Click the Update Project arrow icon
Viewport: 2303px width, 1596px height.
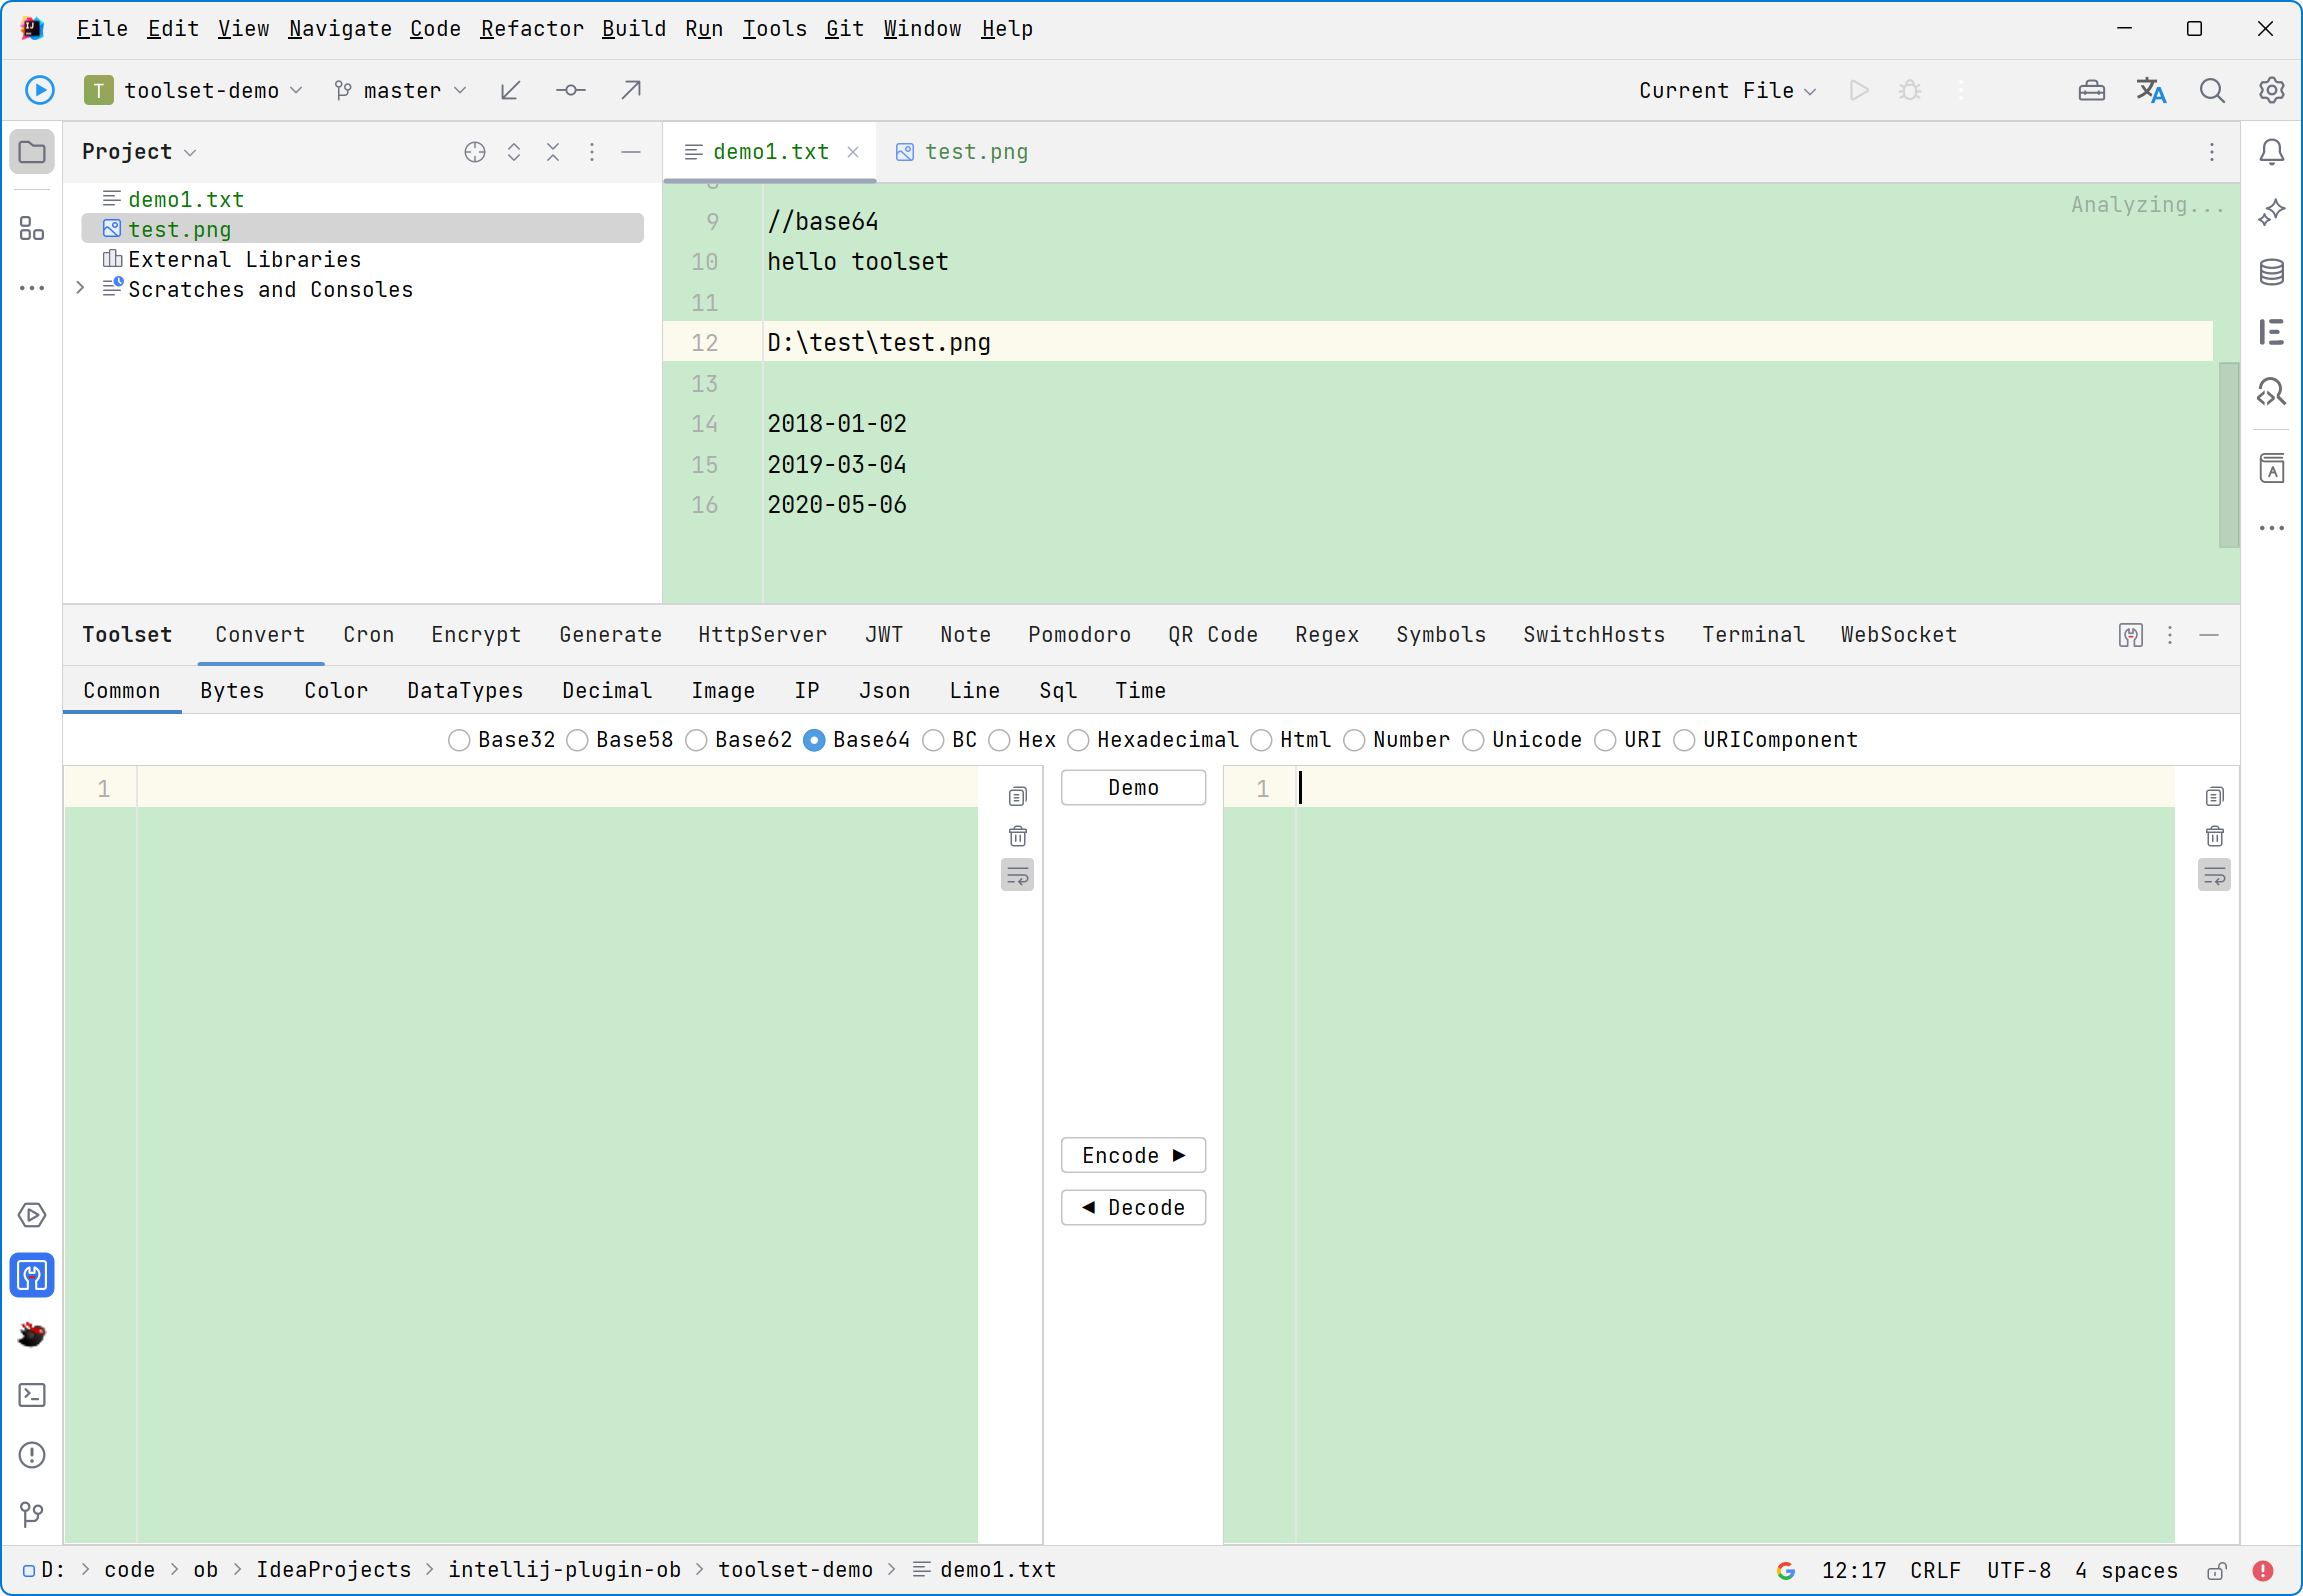[x=510, y=90]
